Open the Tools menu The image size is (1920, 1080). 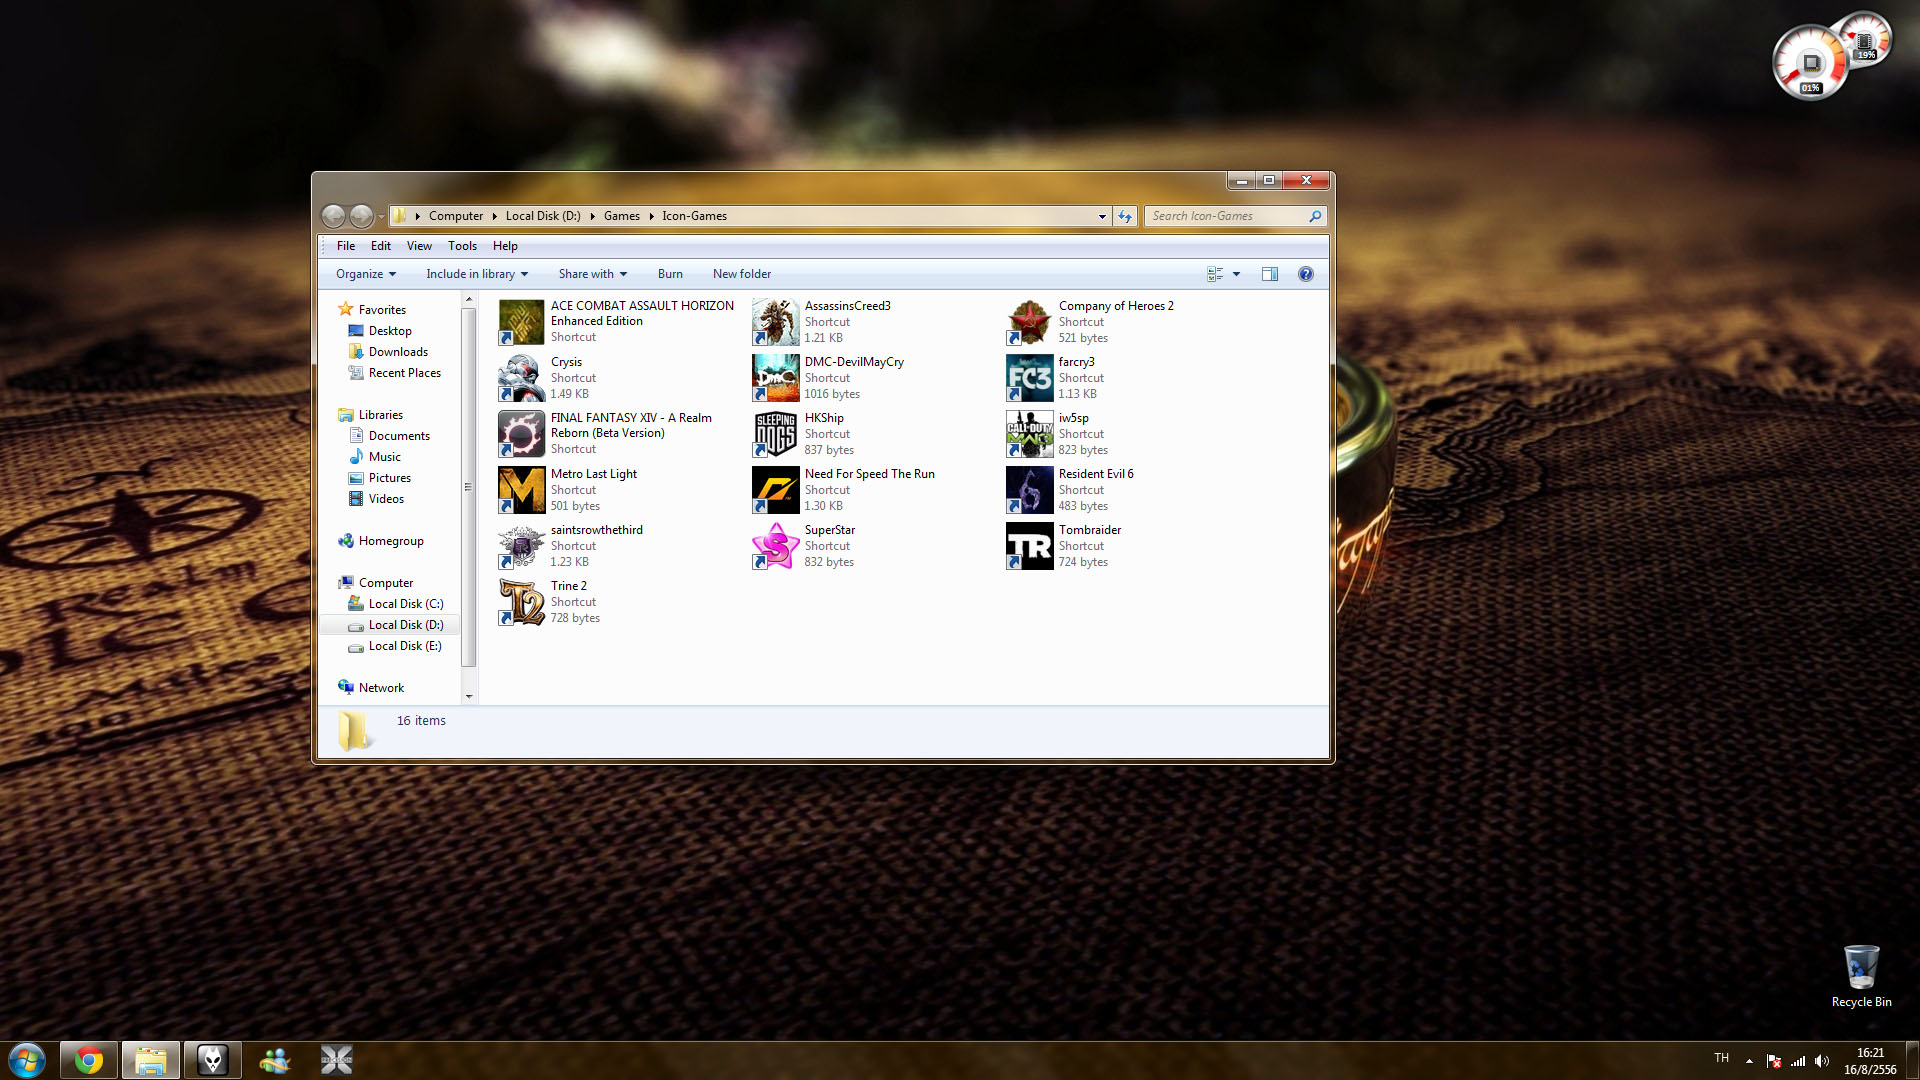pyautogui.click(x=462, y=246)
